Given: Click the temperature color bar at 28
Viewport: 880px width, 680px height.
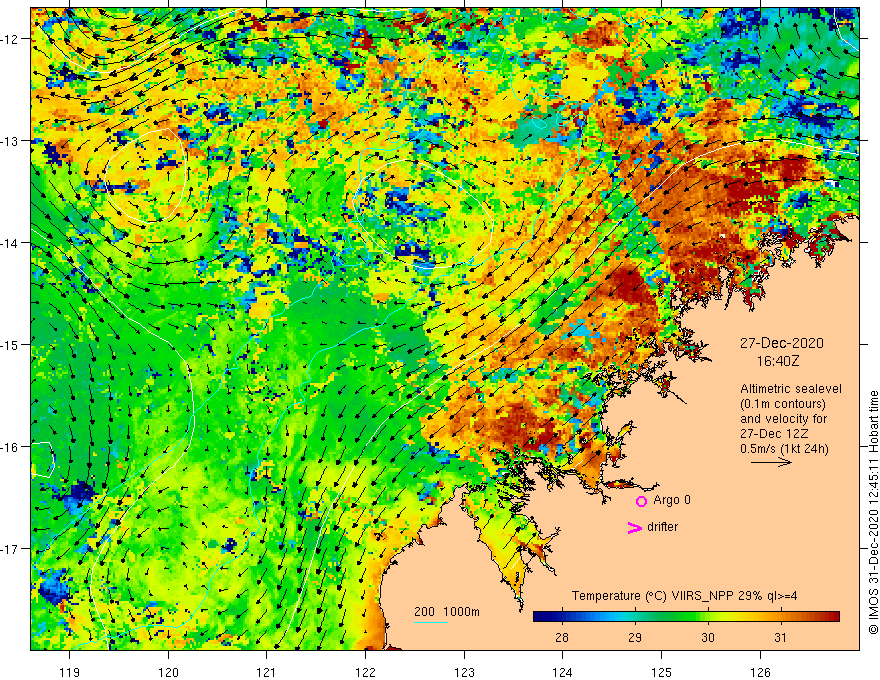Looking at the screenshot, I should click(562, 617).
